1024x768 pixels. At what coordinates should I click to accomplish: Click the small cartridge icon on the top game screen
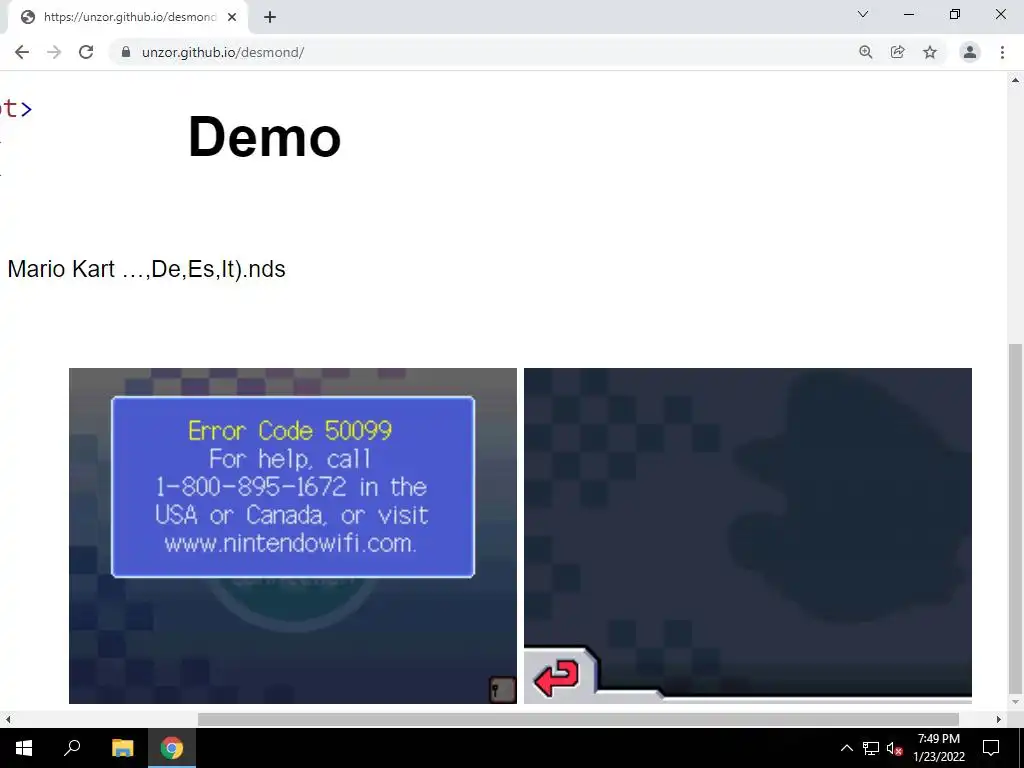coord(502,690)
